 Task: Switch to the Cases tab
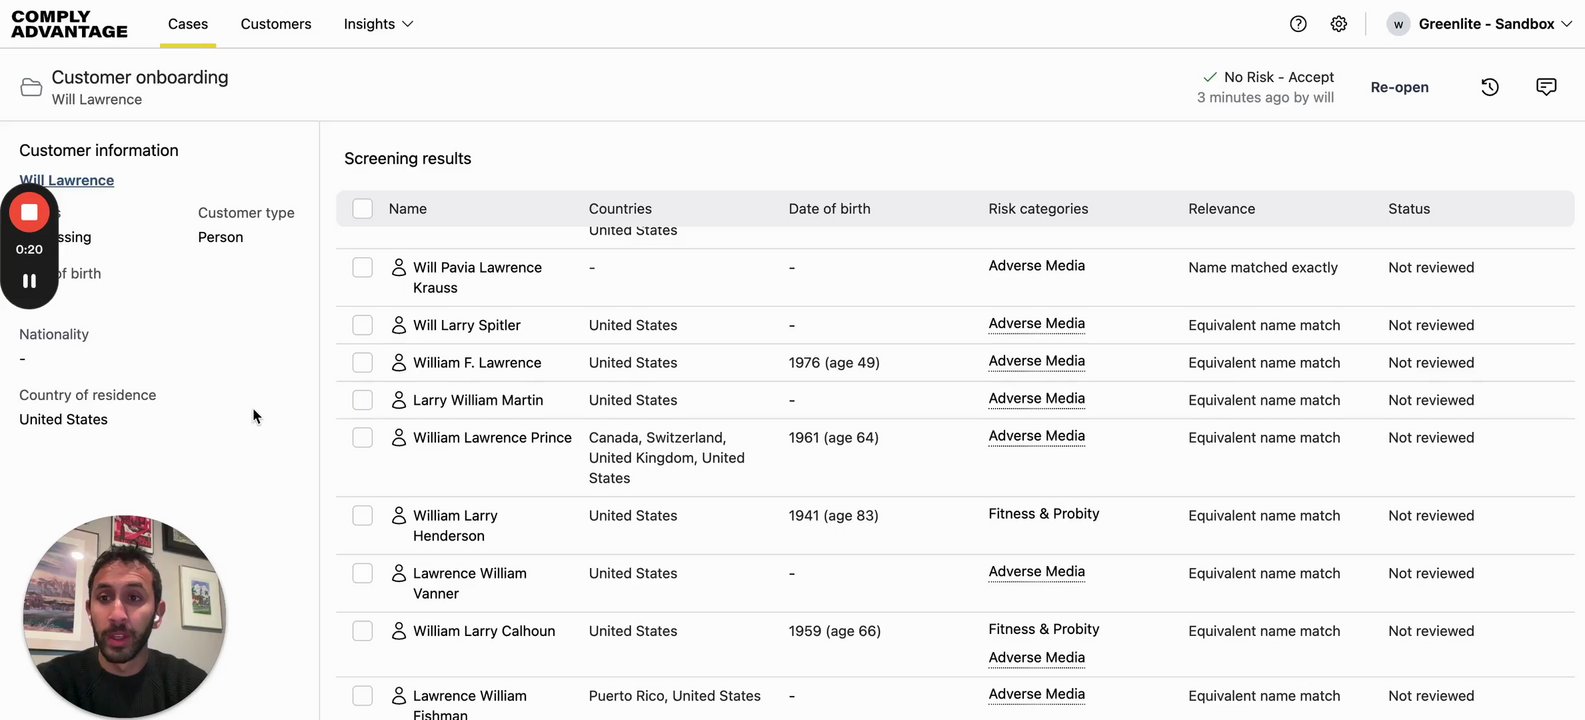point(188,24)
